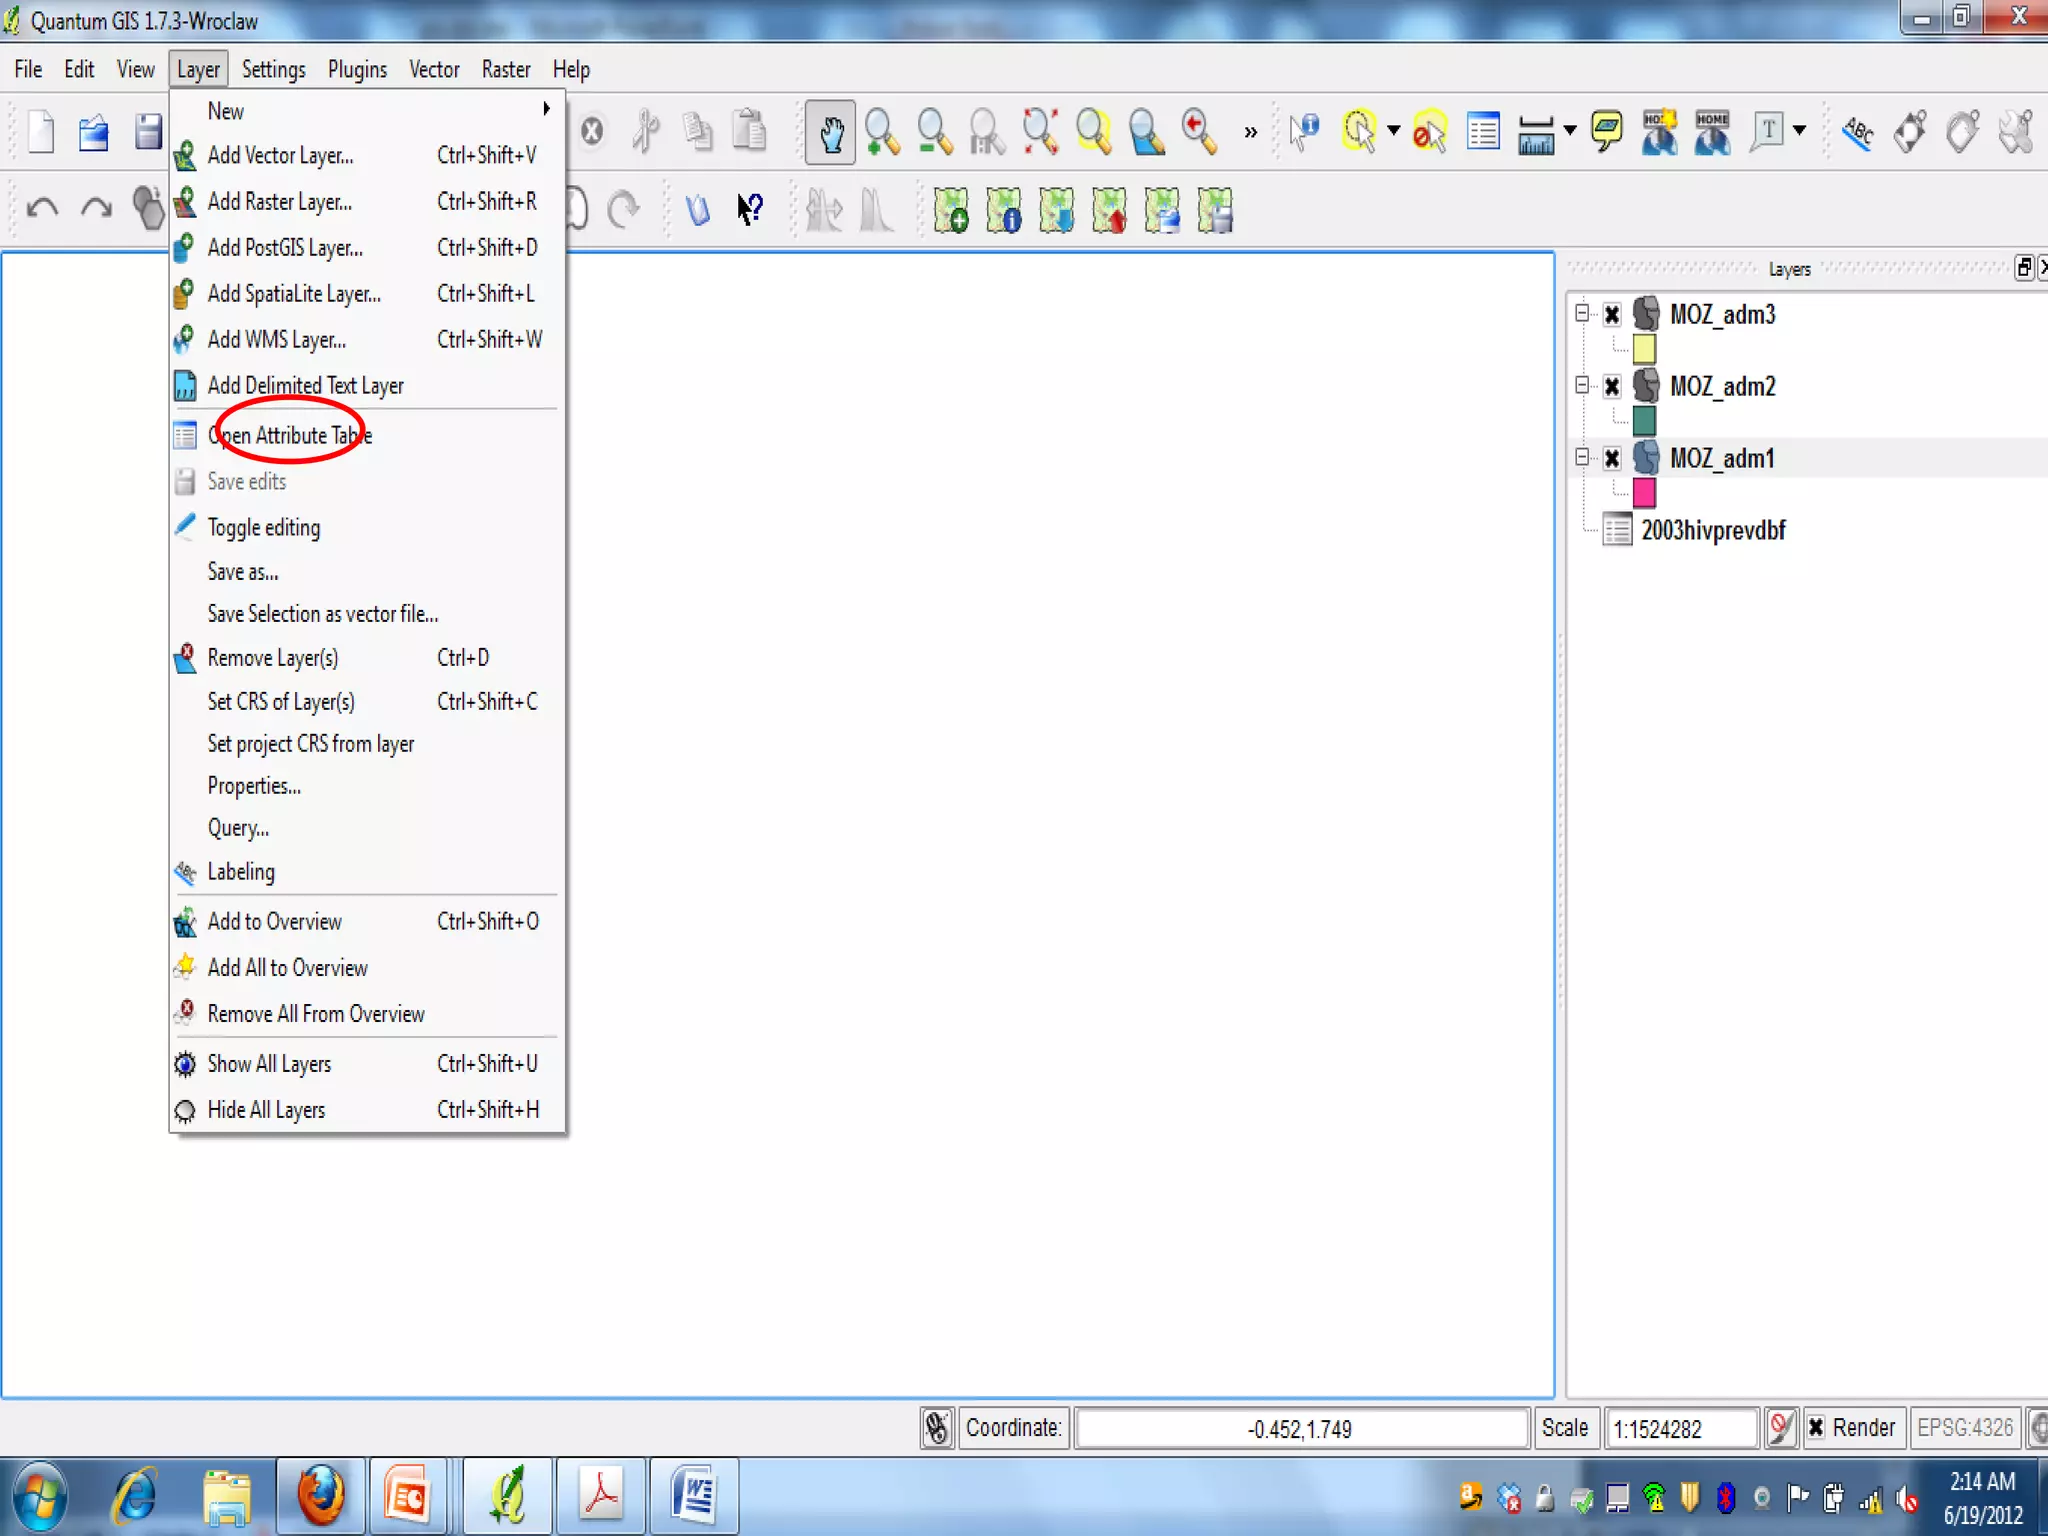The image size is (2048, 1536).
Task: Uncheck visibility of MOZ_adm3 layer
Action: point(1612,315)
